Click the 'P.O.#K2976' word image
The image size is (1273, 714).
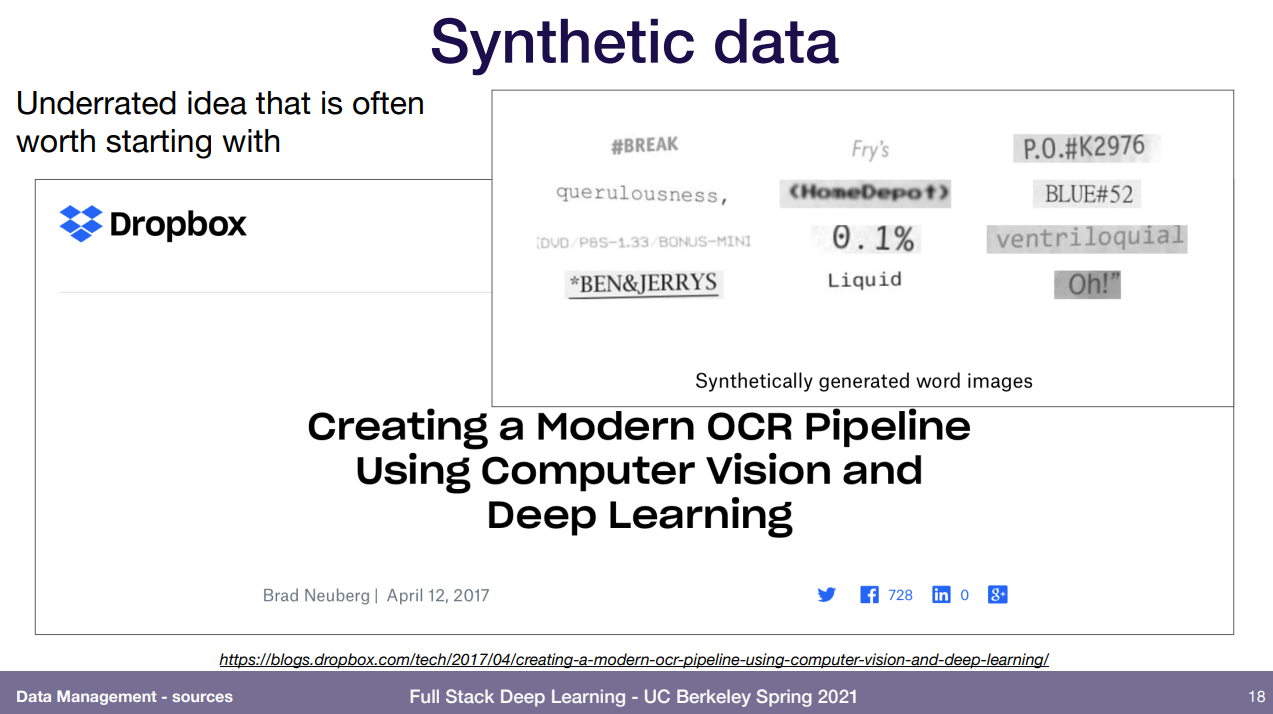tap(1085, 148)
